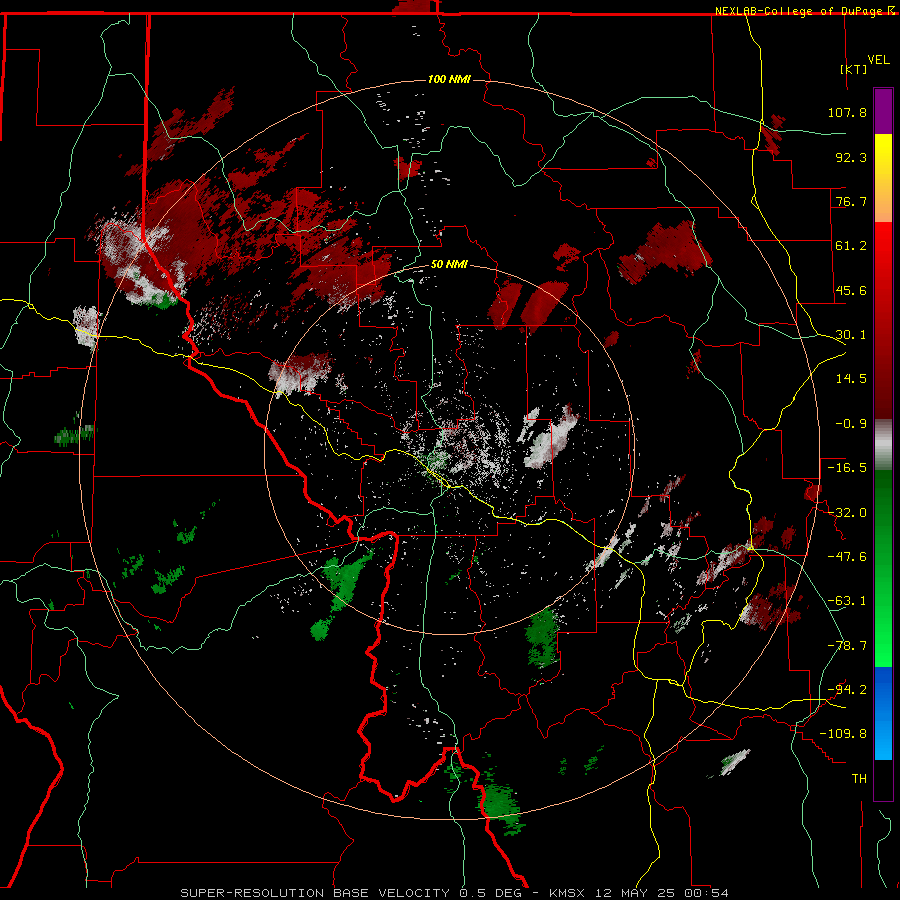Select the 14.5 velocity scale value
The image size is (900, 900).
pos(851,379)
